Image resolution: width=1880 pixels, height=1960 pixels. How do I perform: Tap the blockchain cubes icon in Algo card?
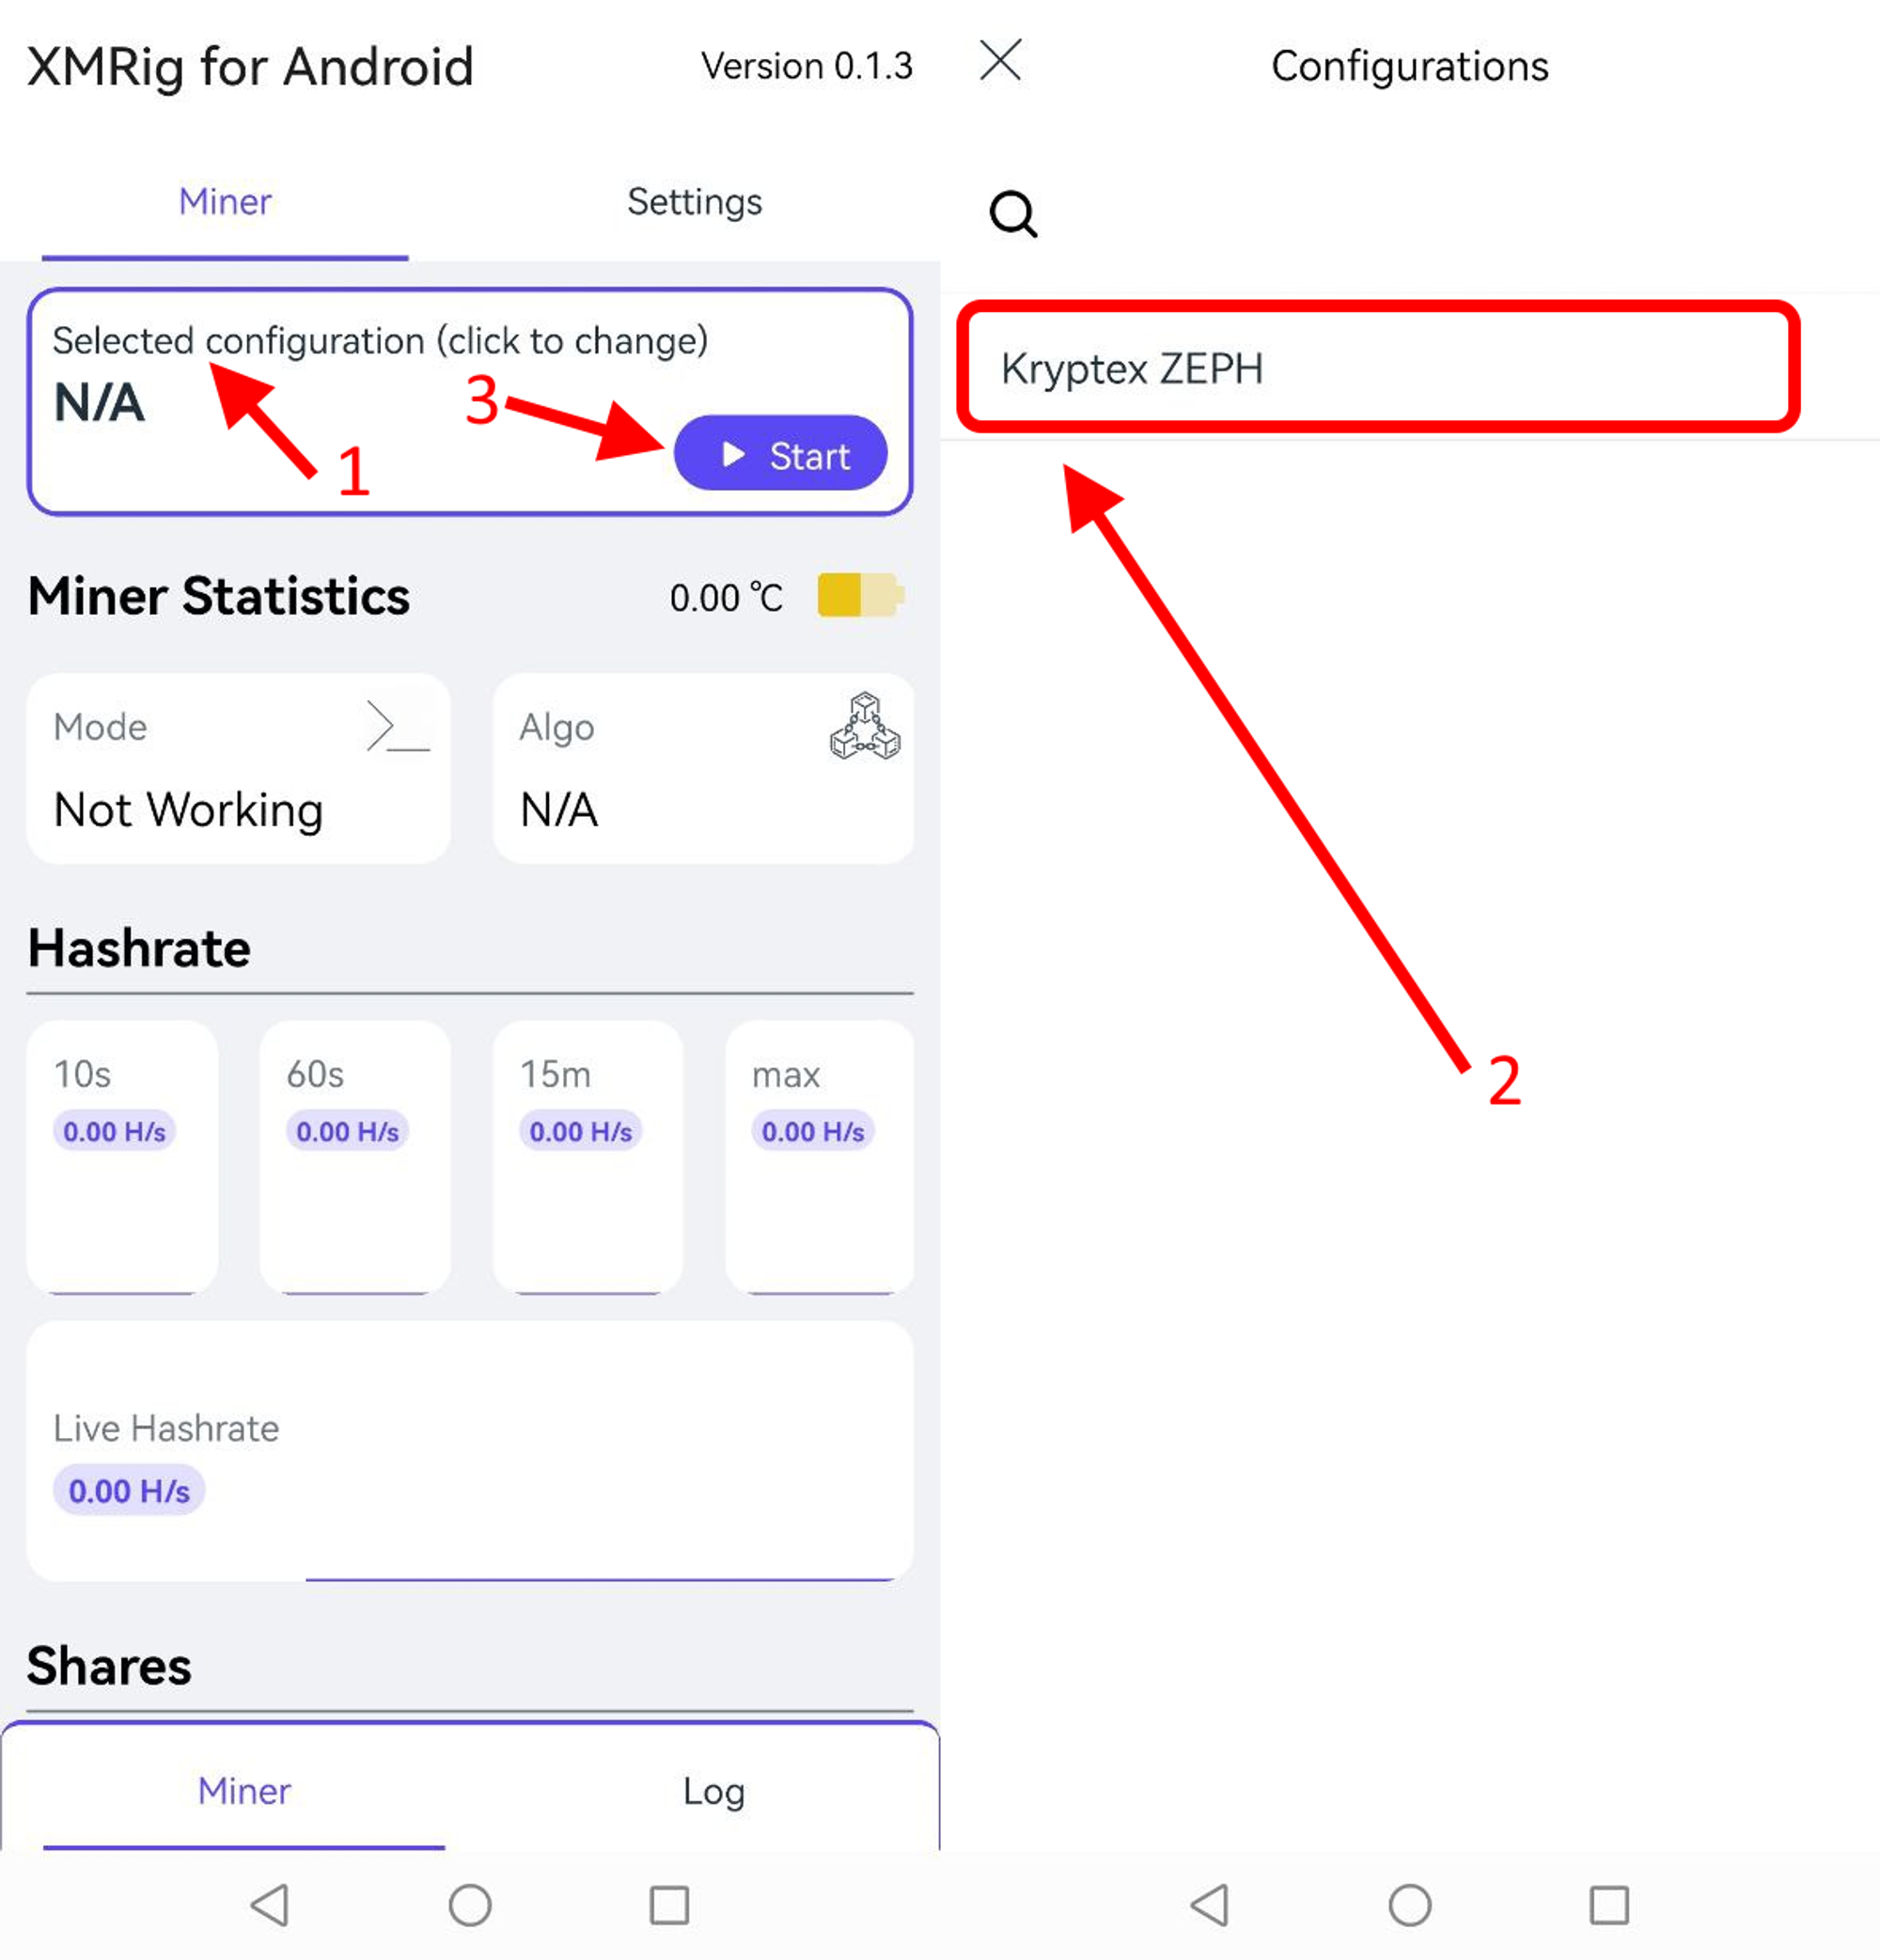865,727
